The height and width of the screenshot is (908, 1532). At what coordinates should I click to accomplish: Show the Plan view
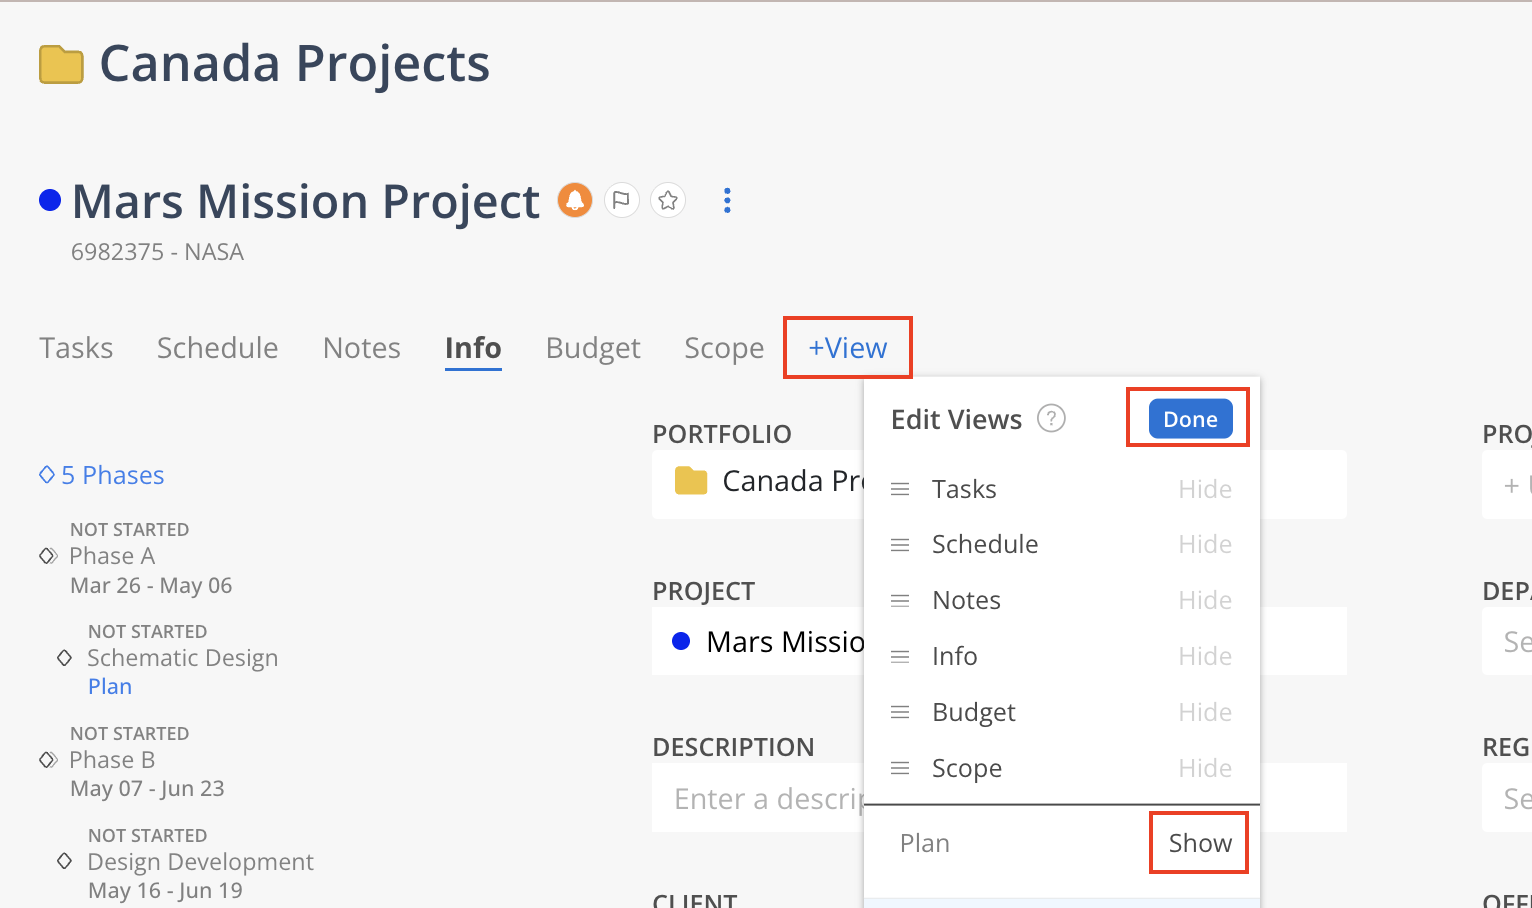pos(1199,843)
